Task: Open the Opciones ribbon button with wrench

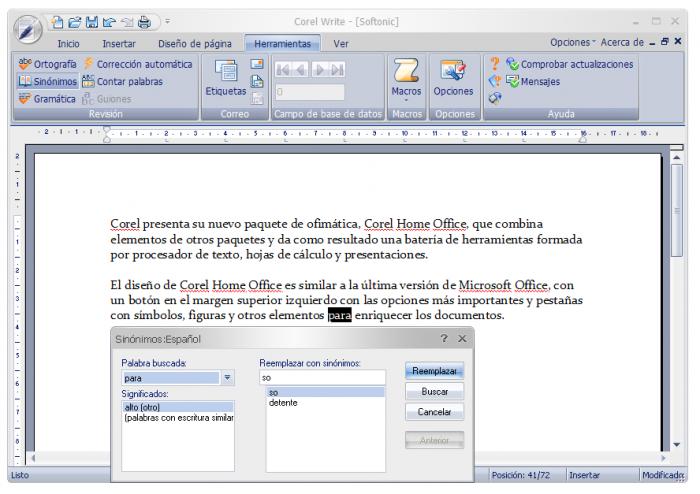Action: pos(454,78)
